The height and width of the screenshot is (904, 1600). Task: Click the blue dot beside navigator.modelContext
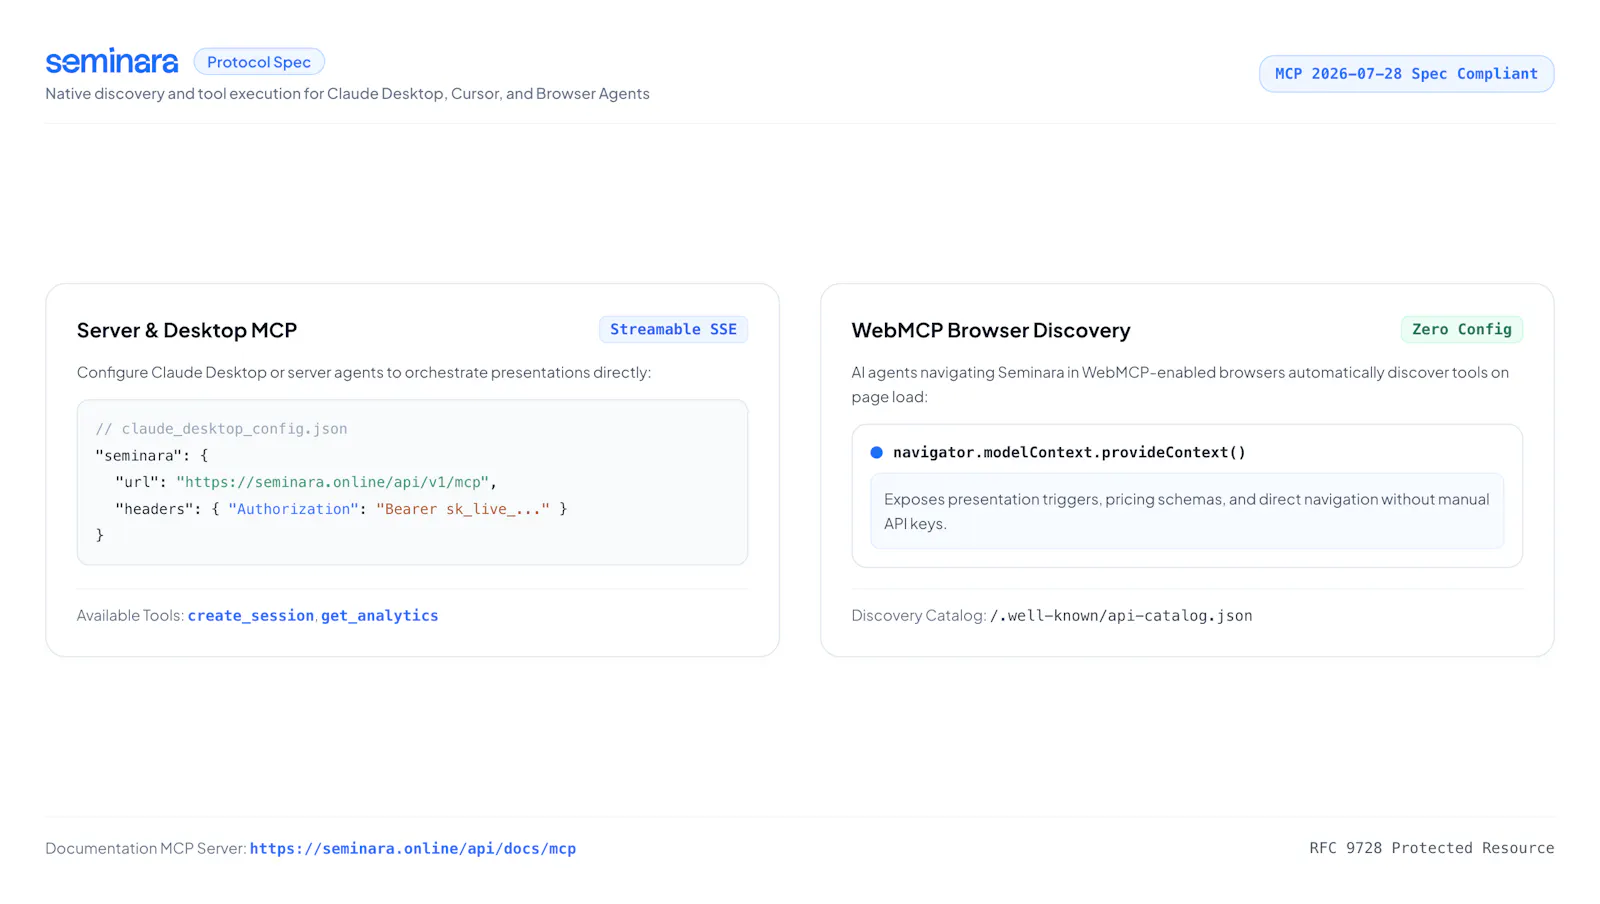coord(876,452)
